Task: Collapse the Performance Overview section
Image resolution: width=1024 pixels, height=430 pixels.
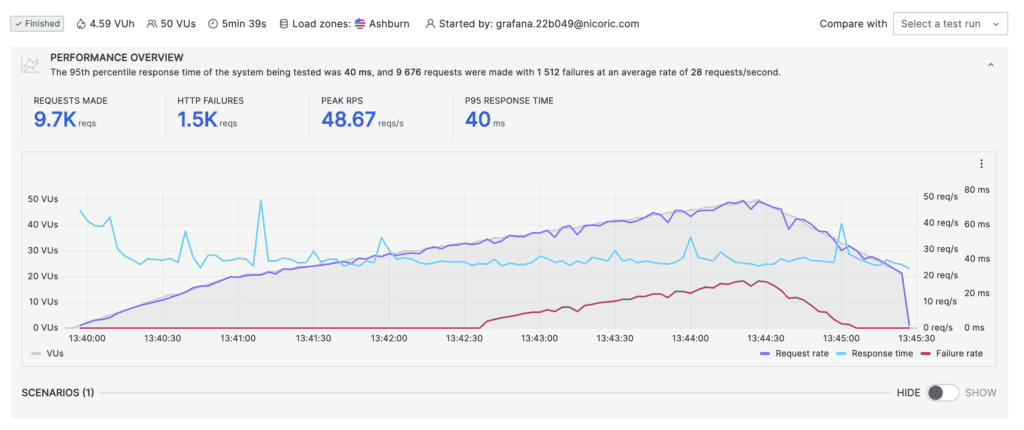Action: 991,65
